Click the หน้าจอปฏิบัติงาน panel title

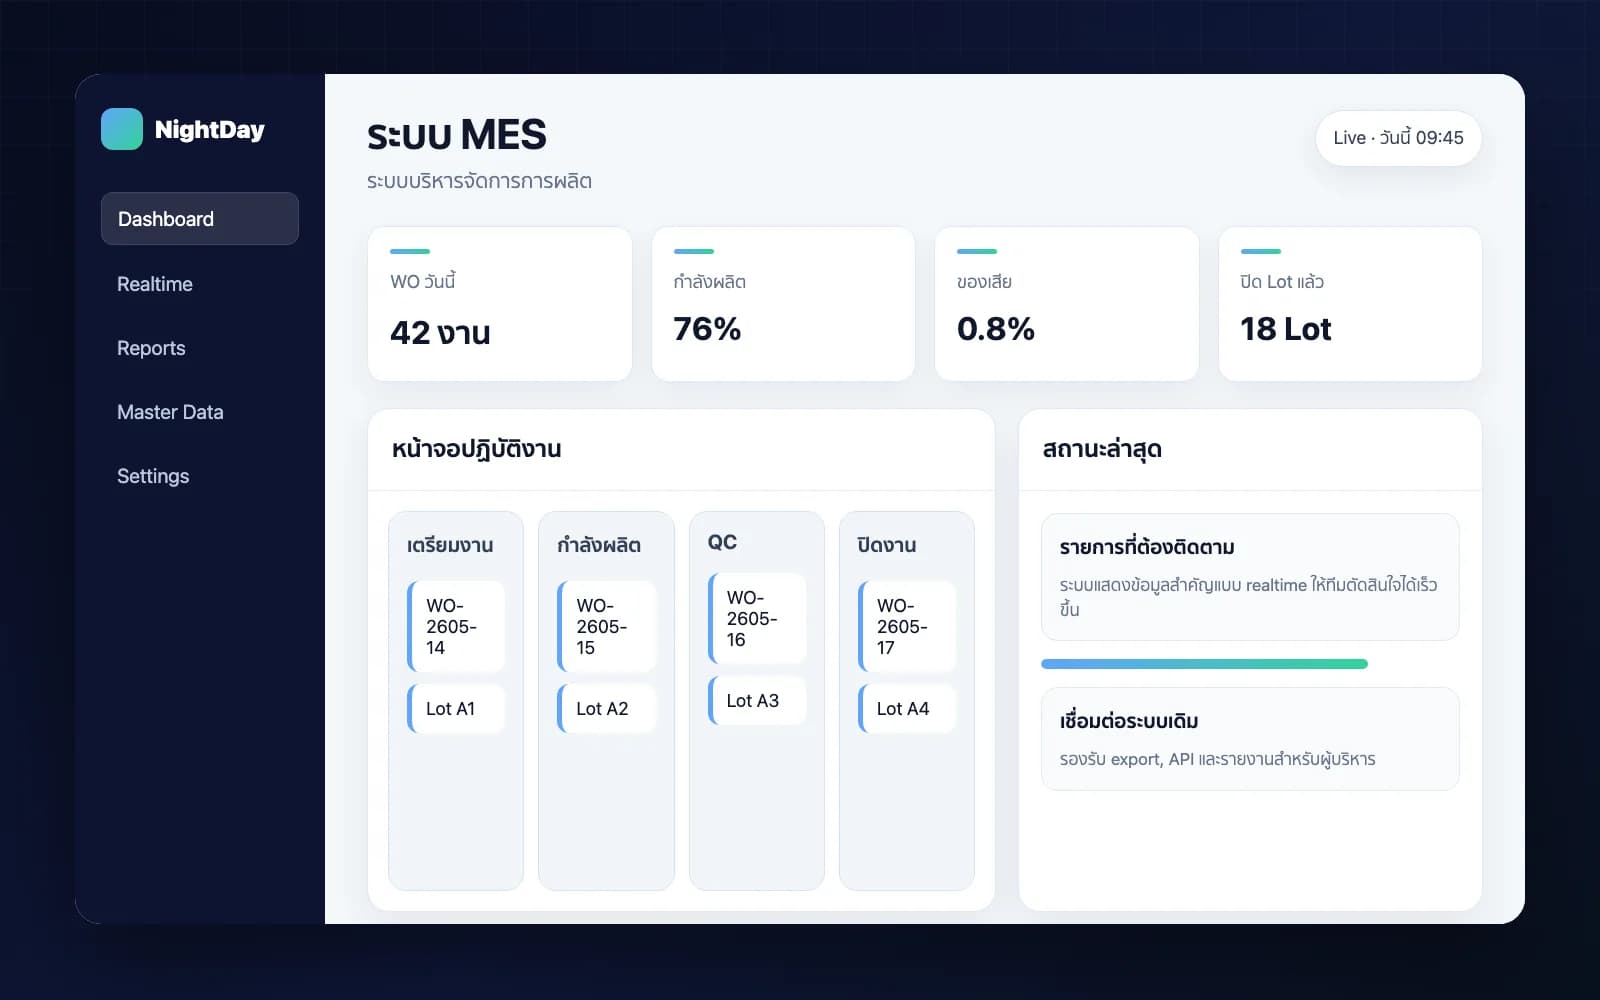tap(476, 449)
